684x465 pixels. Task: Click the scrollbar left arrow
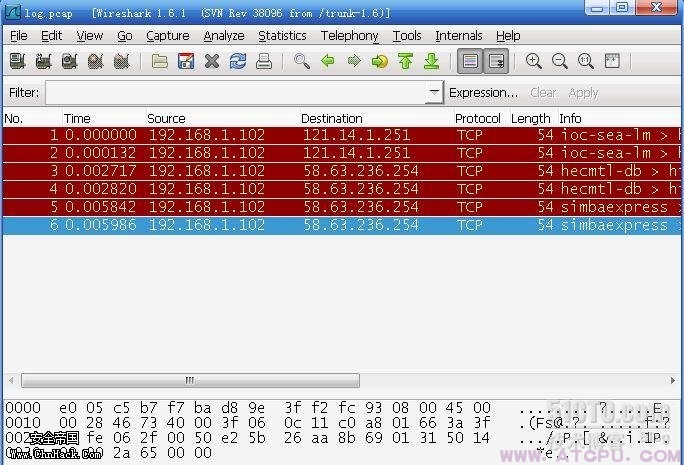coord(11,380)
